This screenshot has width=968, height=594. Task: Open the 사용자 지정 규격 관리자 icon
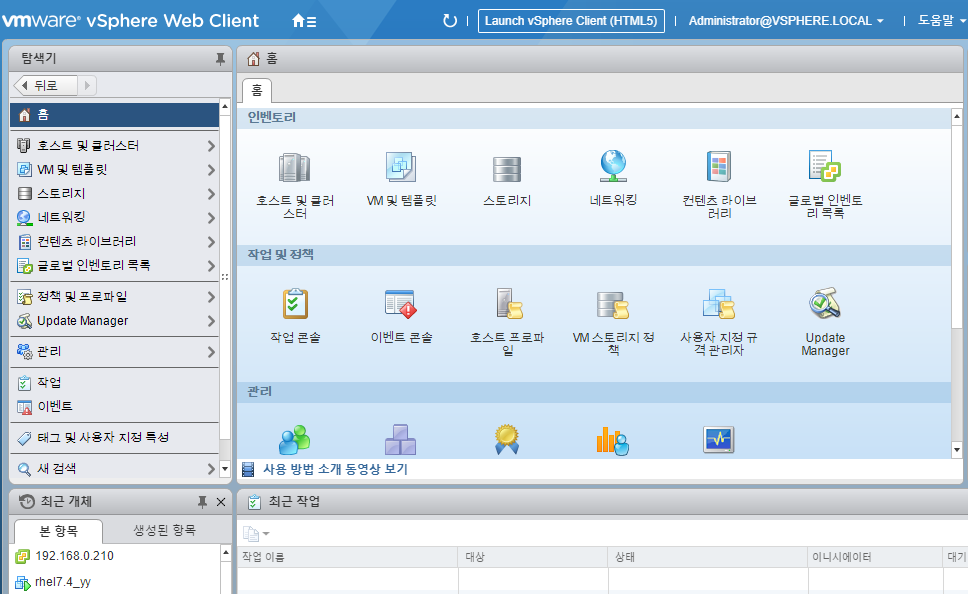click(719, 304)
